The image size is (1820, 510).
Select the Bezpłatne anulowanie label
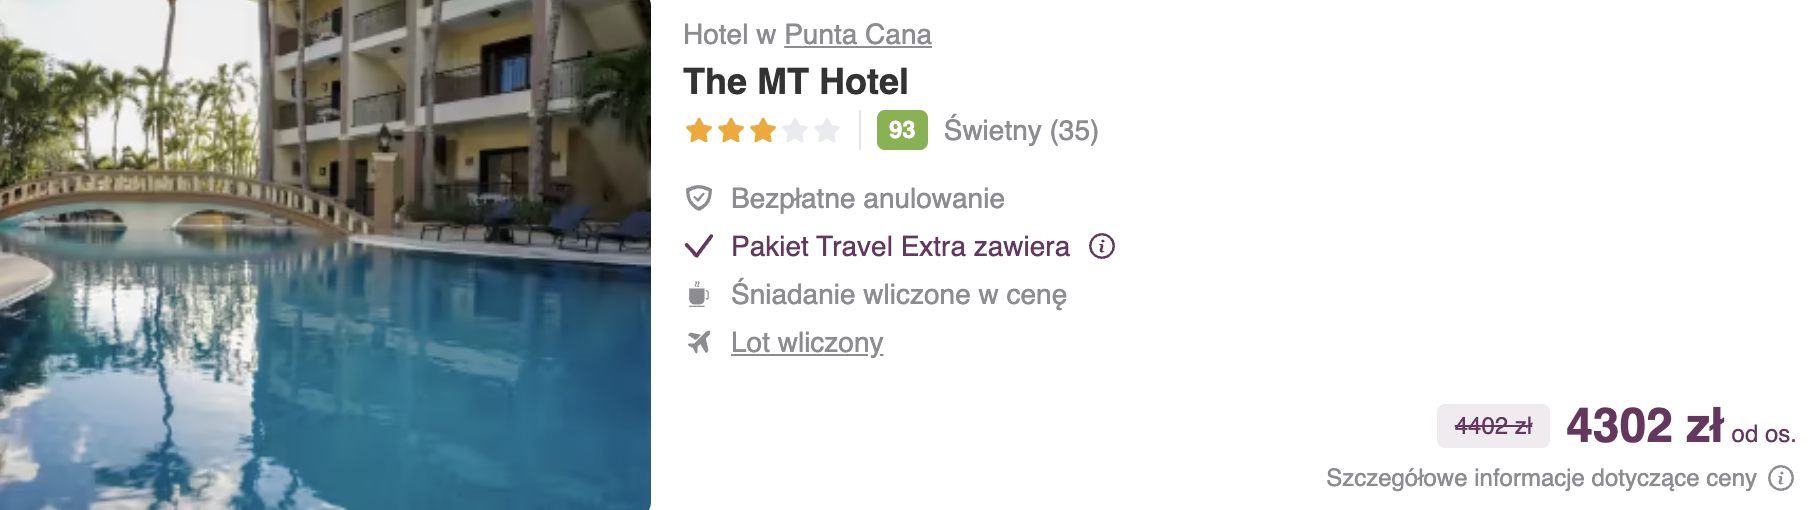pyautogui.click(x=867, y=198)
